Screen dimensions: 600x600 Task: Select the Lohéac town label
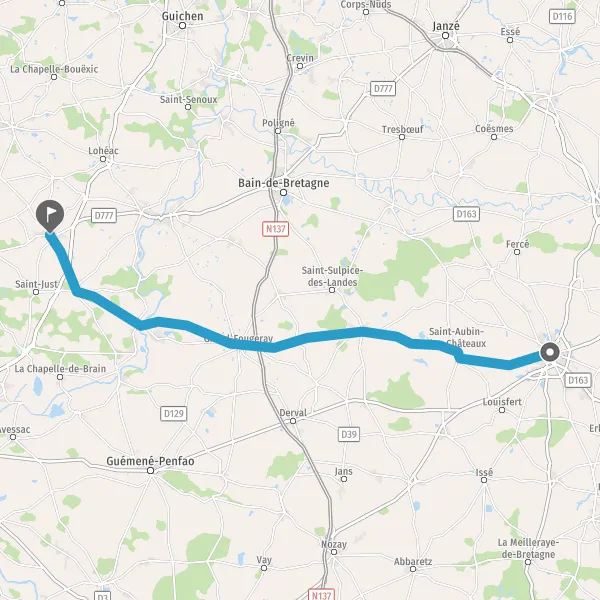pyautogui.click(x=103, y=151)
